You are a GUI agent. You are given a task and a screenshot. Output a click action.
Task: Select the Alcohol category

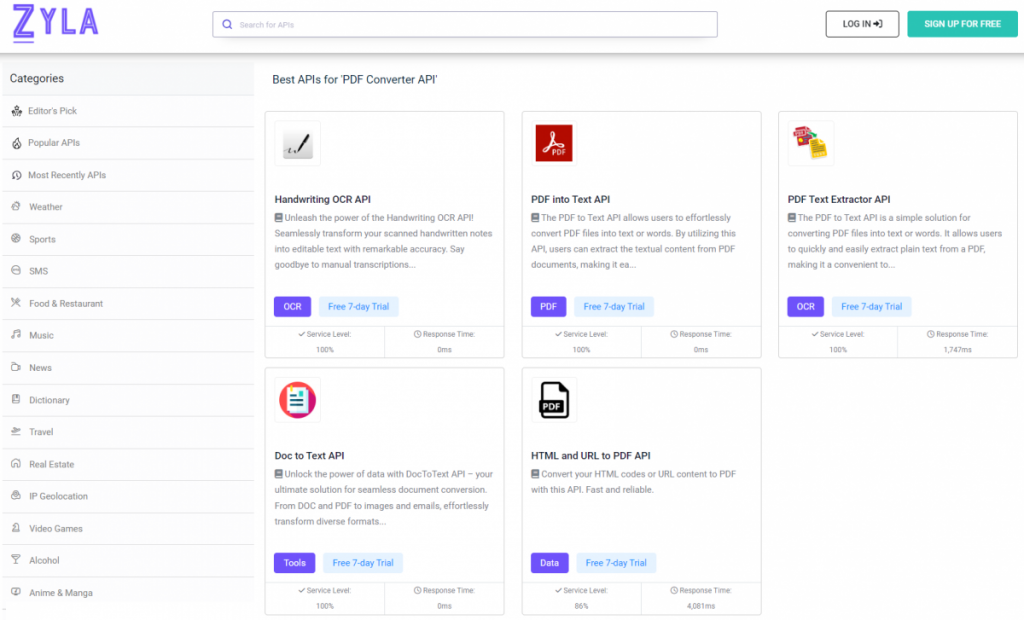point(128,561)
